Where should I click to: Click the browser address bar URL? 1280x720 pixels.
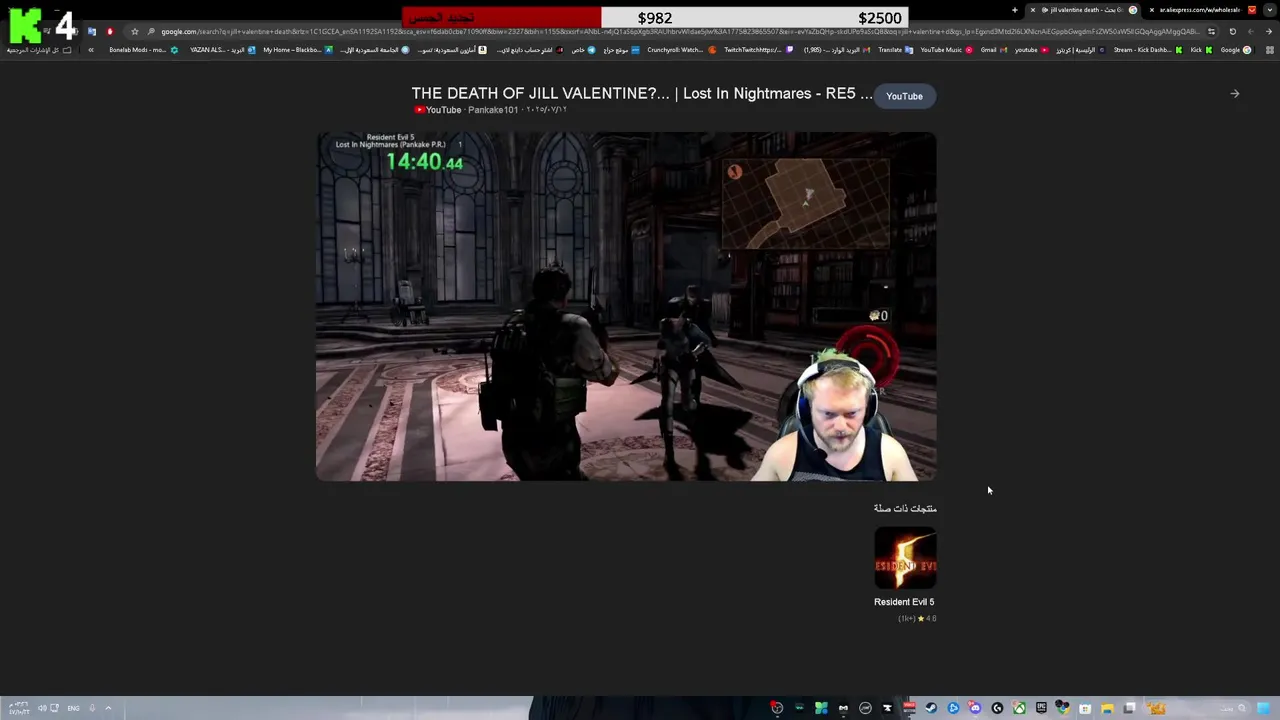click(680, 32)
